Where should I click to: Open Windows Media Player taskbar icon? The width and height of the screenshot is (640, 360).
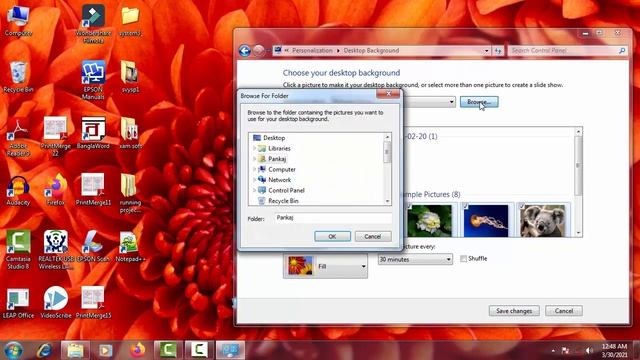(x=106, y=350)
